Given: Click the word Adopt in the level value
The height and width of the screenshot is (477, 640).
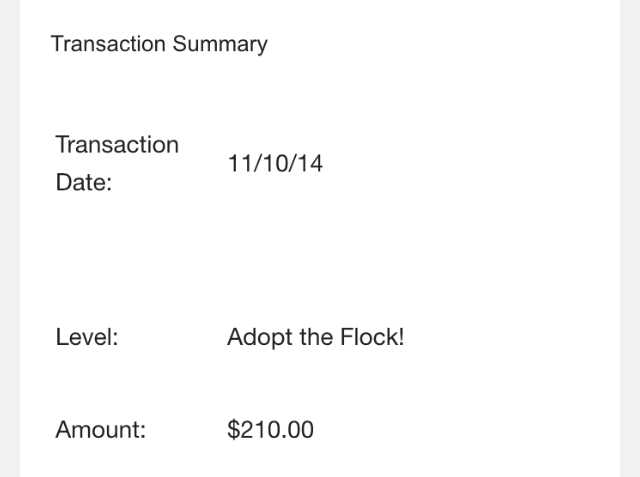Looking at the screenshot, I should click(x=260, y=338).
